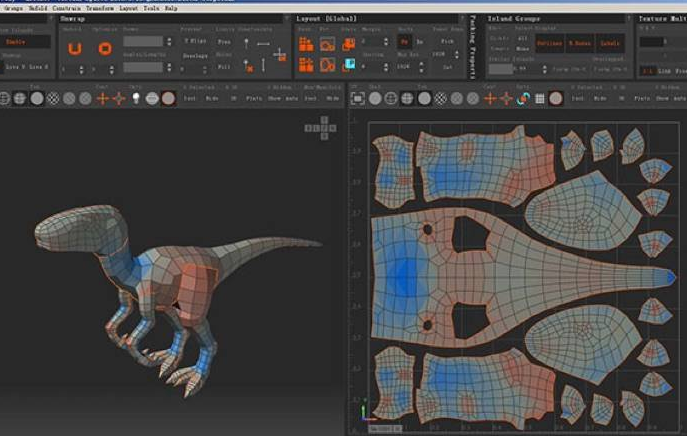Toggle the On units button in Layout
The height and width of the screenshot is (436, 687).
click(x=405, y=43)
